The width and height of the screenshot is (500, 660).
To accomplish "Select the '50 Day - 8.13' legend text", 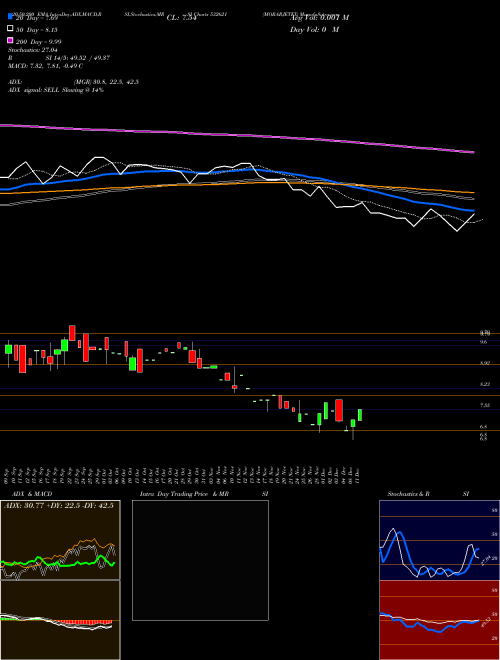I will [37, 30].
